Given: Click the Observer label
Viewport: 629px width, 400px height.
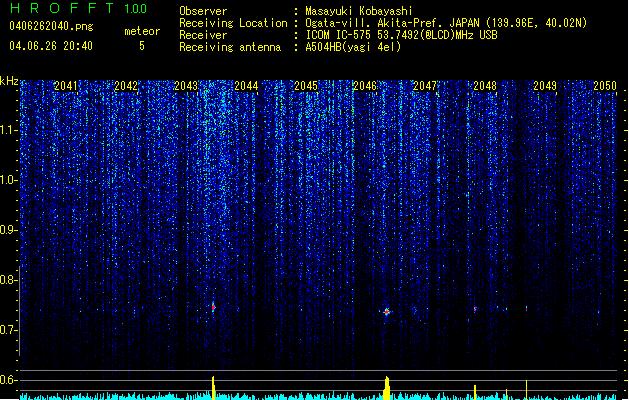Looking at the screenshot, I should [x=203, y=11].
